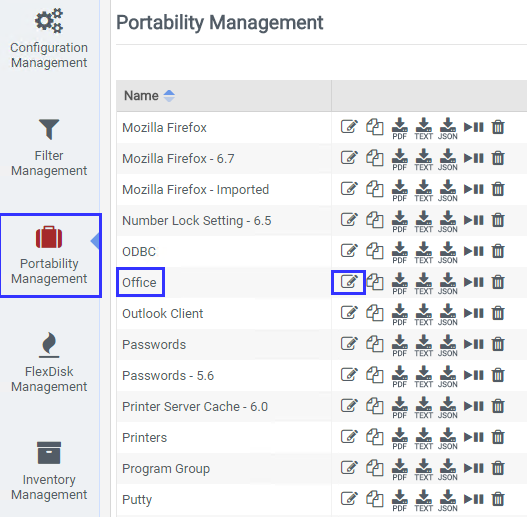Select the Passwords - 5.6 row name
Screen dimensions: 527x517
[168, 375]
